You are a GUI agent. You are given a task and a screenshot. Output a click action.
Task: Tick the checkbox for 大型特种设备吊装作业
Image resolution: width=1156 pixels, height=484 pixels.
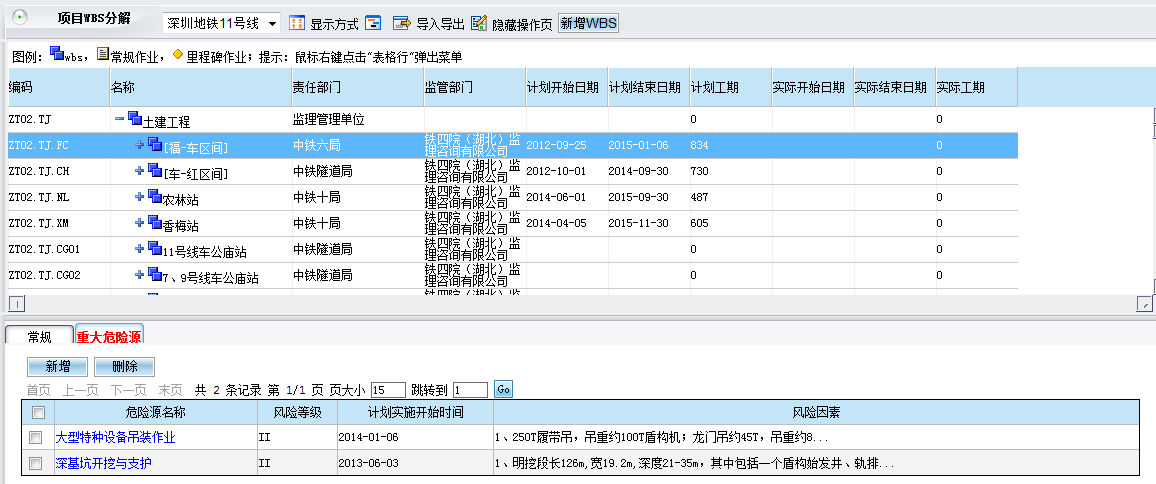(36, 437)
